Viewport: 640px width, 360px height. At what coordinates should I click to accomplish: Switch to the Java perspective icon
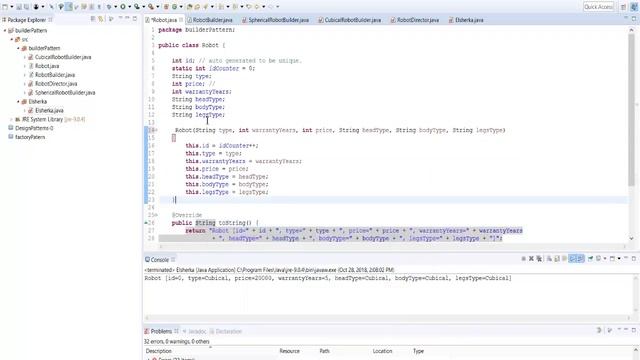(634, 7)
